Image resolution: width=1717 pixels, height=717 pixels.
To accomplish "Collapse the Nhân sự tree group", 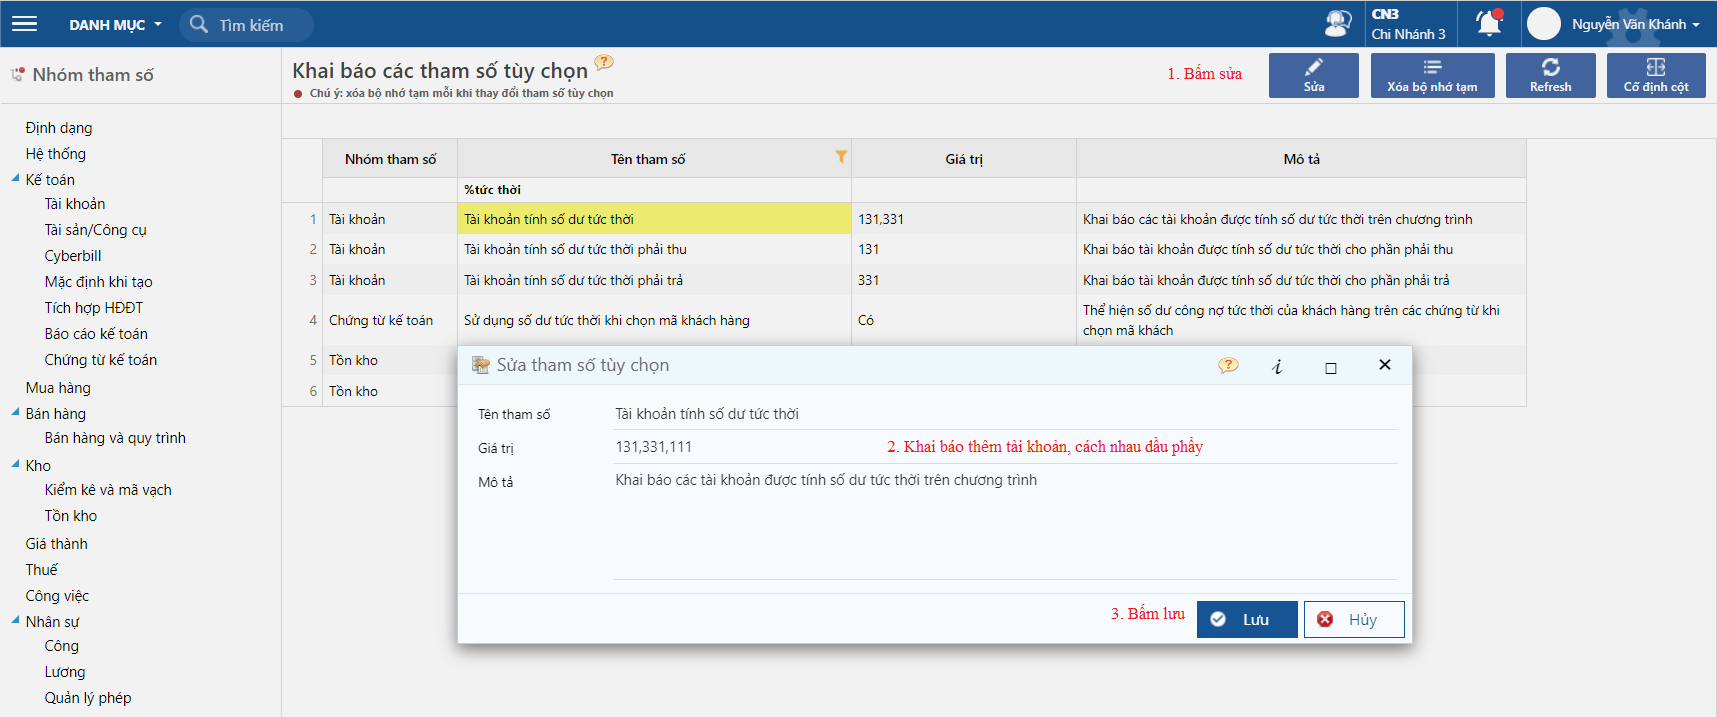I will pos(15,621).
